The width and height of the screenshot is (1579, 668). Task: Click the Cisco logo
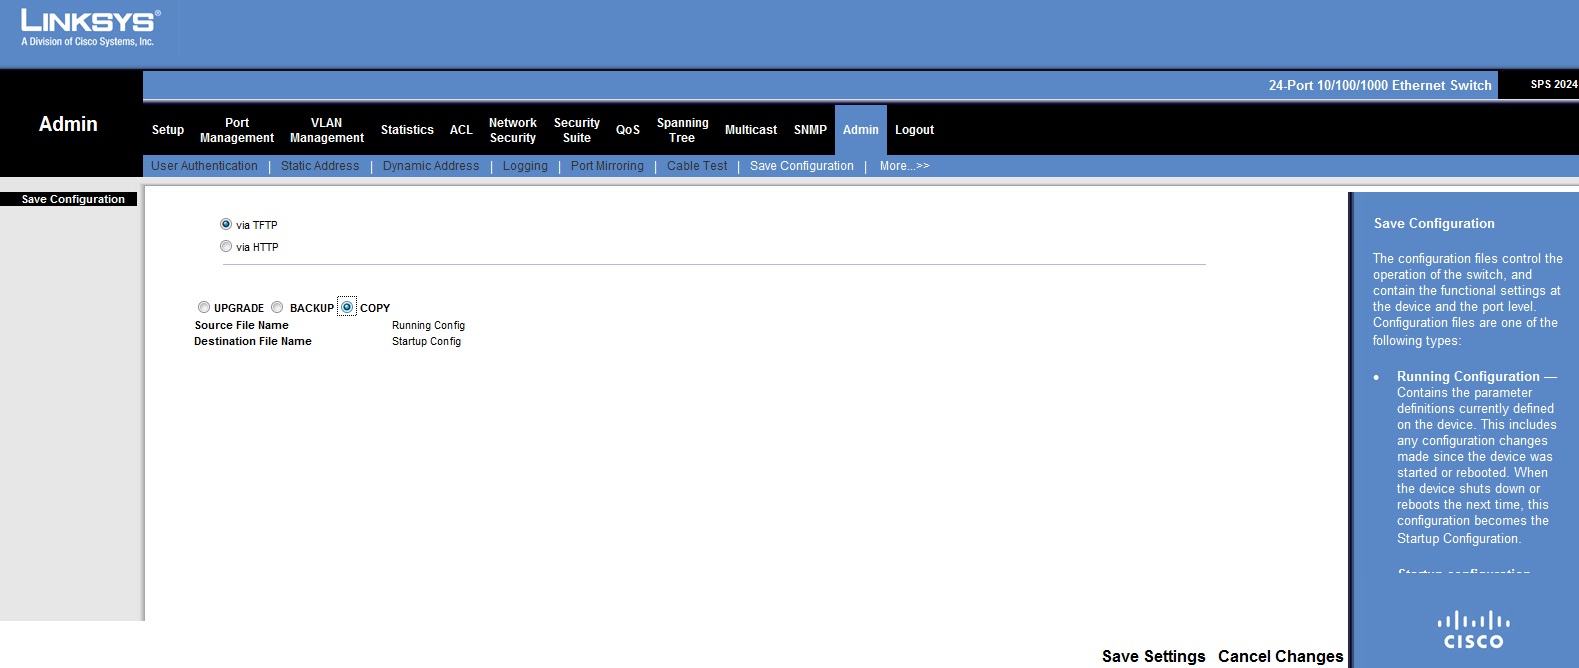pyautogui.click(x=1473, y=630)
